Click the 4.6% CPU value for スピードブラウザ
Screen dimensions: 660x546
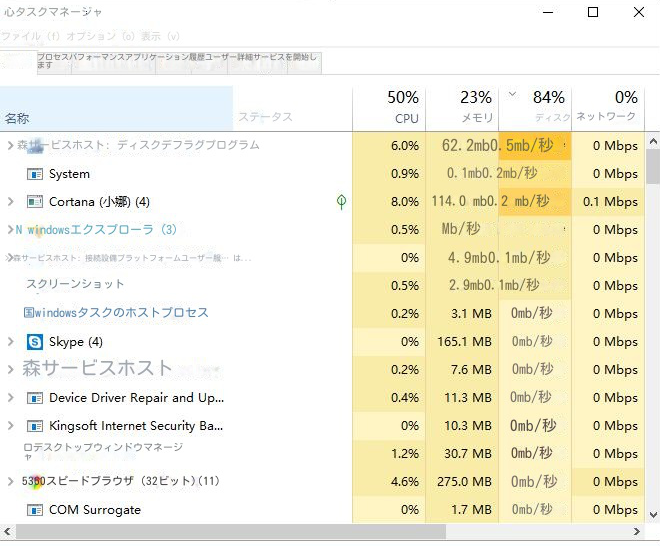[405, 482]
